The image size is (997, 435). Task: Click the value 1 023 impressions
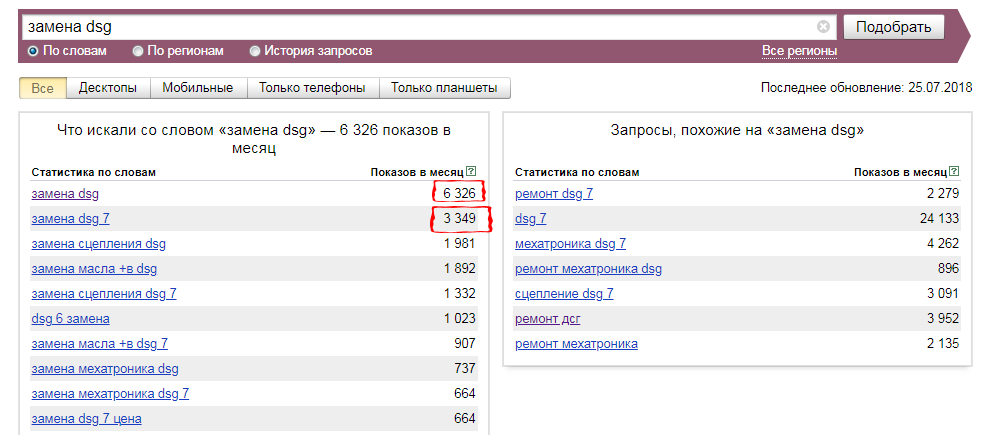[460, 319]
